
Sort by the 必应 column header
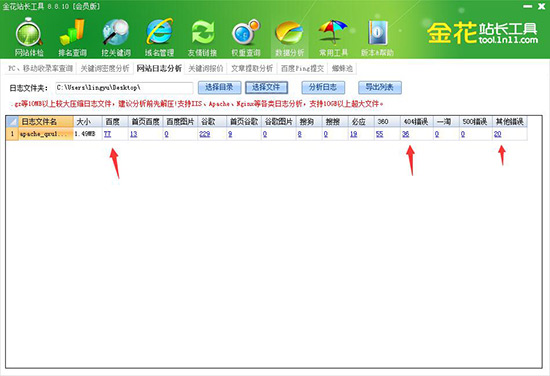361,122
